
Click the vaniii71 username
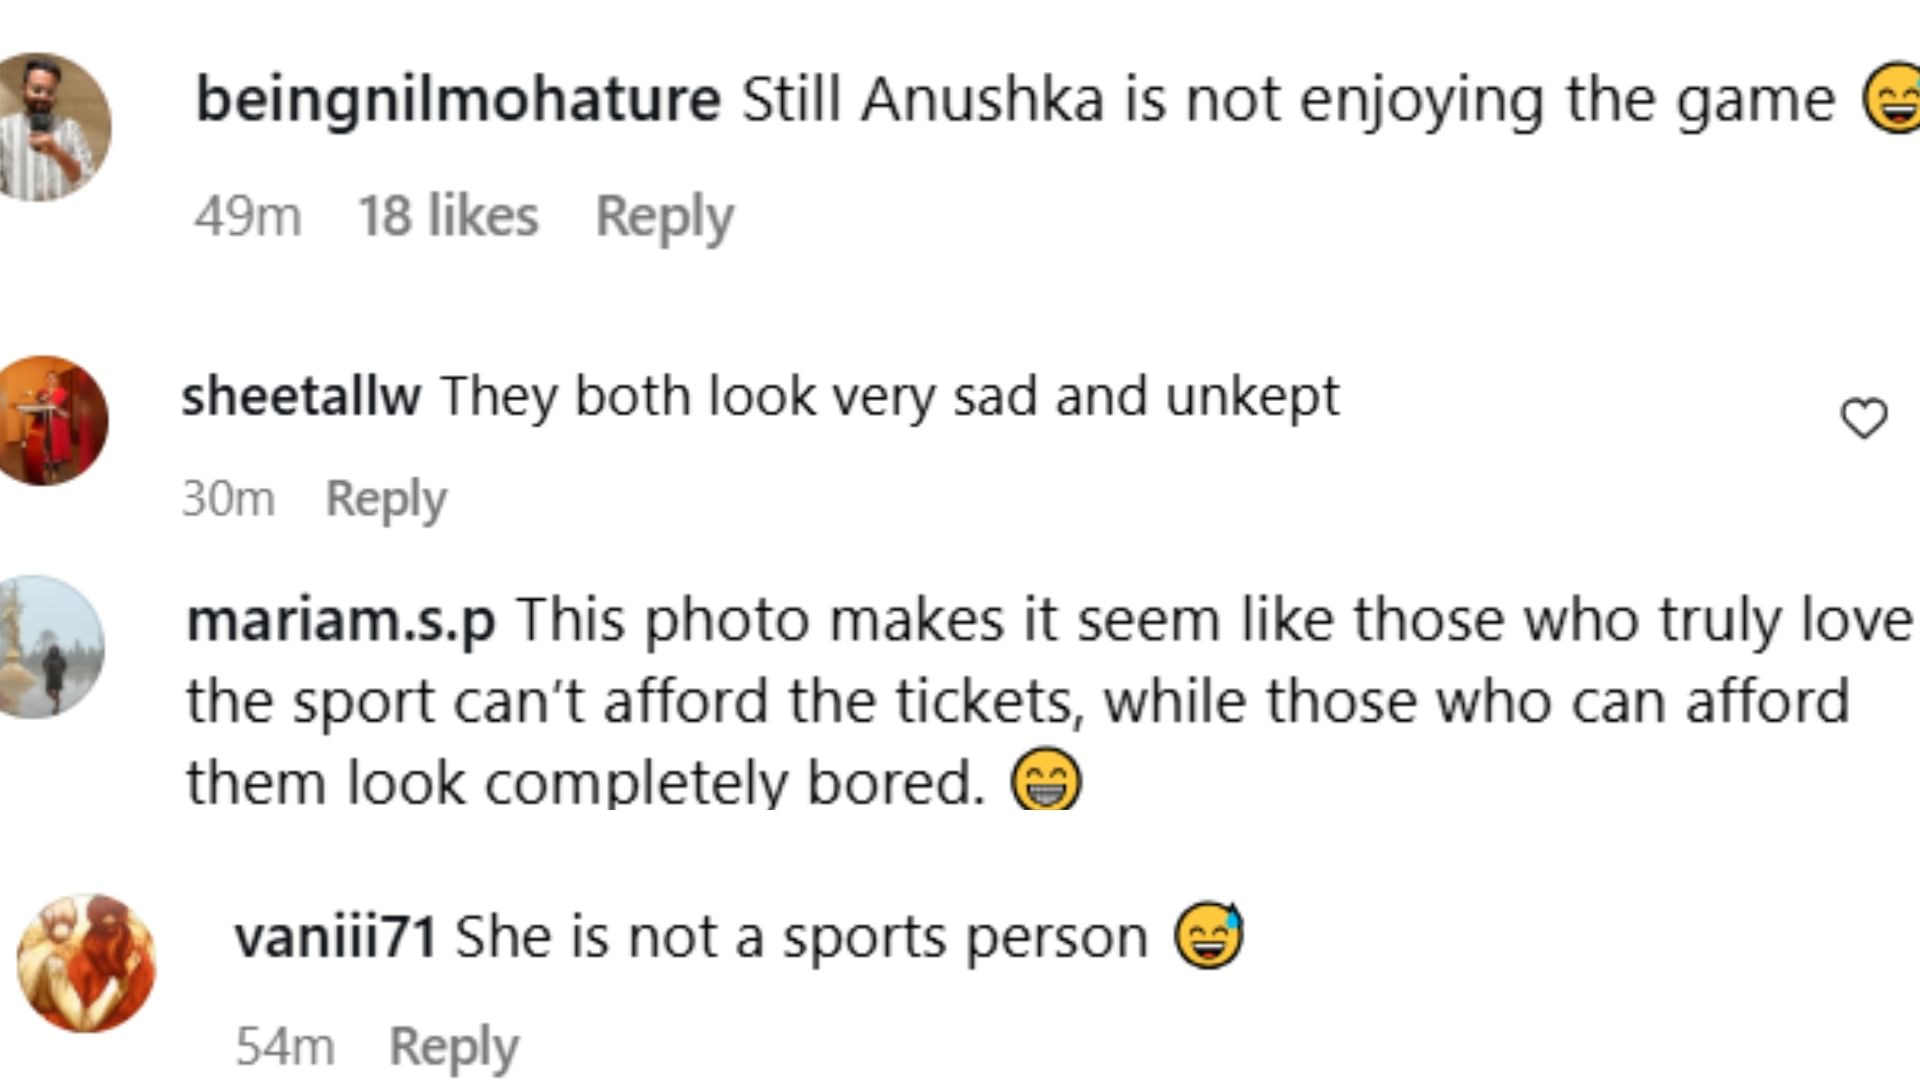pos(335,937)
